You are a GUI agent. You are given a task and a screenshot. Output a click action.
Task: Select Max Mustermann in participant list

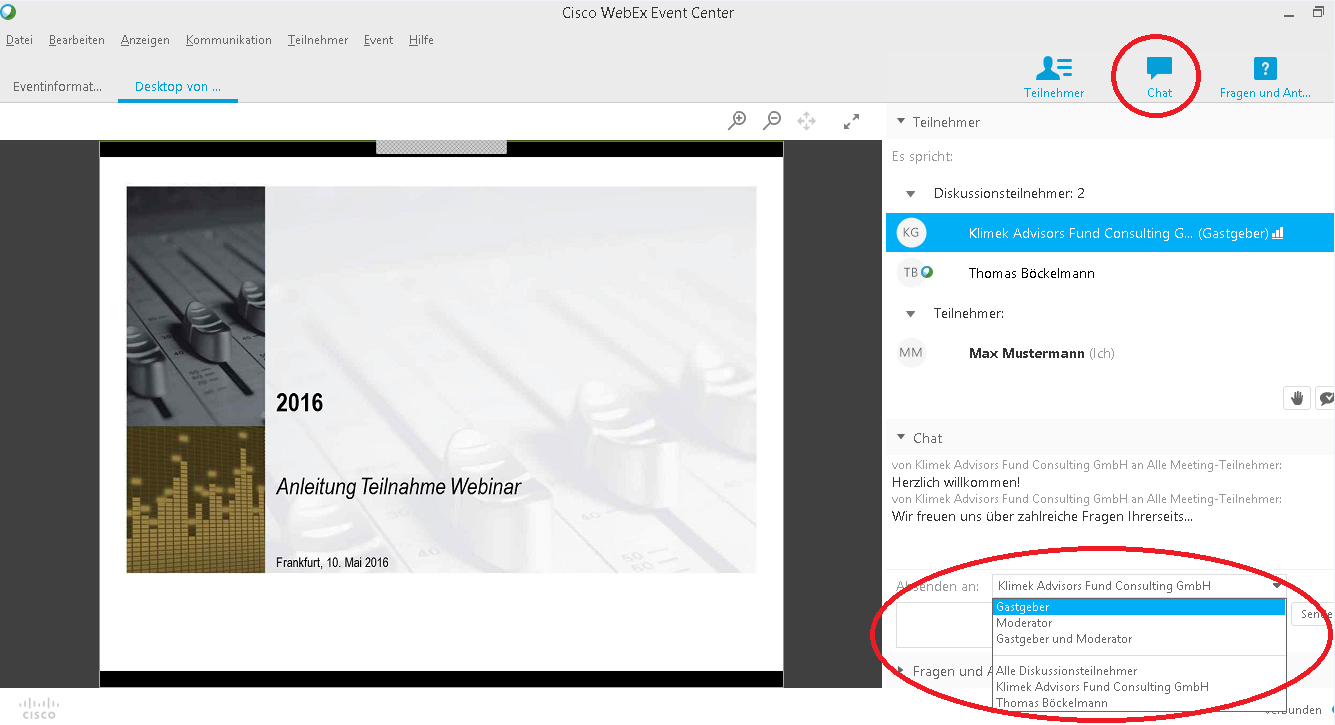[1026, 353]
